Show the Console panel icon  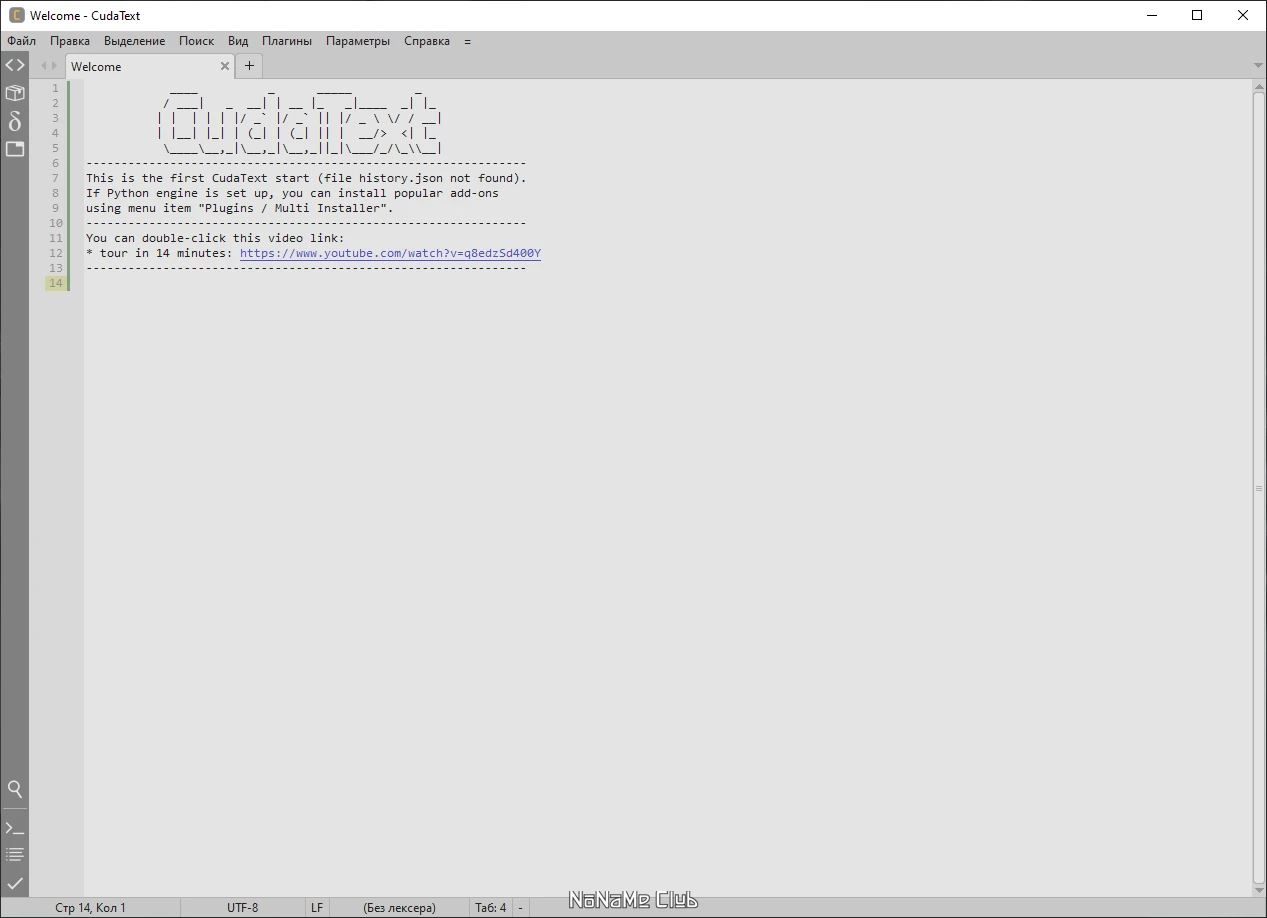point(15,828)
